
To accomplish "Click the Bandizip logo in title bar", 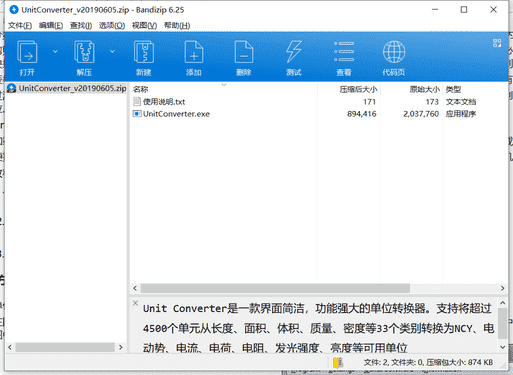I will click(14, 10).
